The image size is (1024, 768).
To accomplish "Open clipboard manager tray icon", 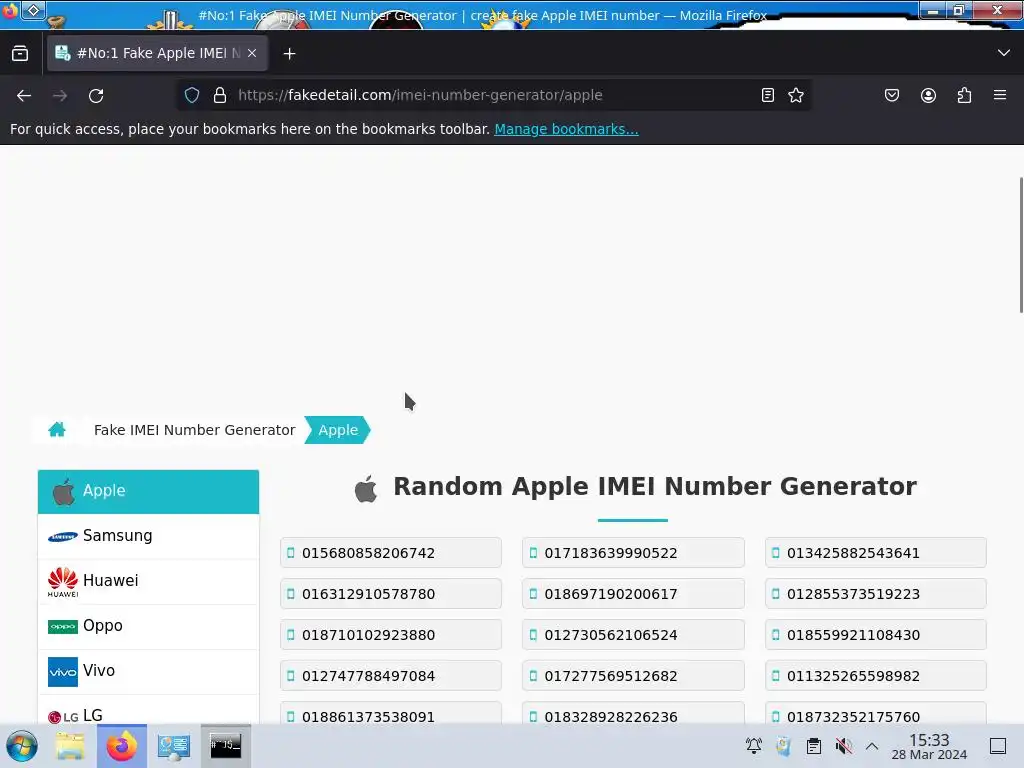I will (813, 746).
